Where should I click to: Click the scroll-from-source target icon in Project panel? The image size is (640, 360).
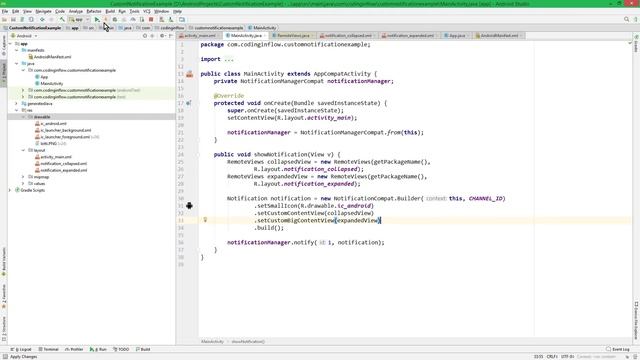point(144,36)
